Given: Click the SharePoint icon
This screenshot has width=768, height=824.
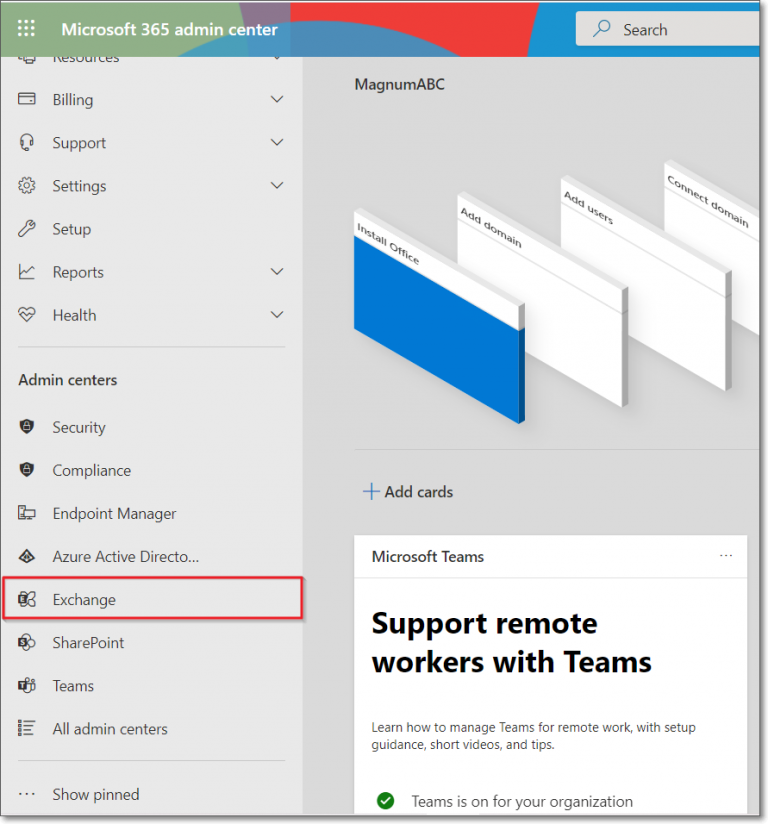Looking at the screenshot, I should click(27, 642).
